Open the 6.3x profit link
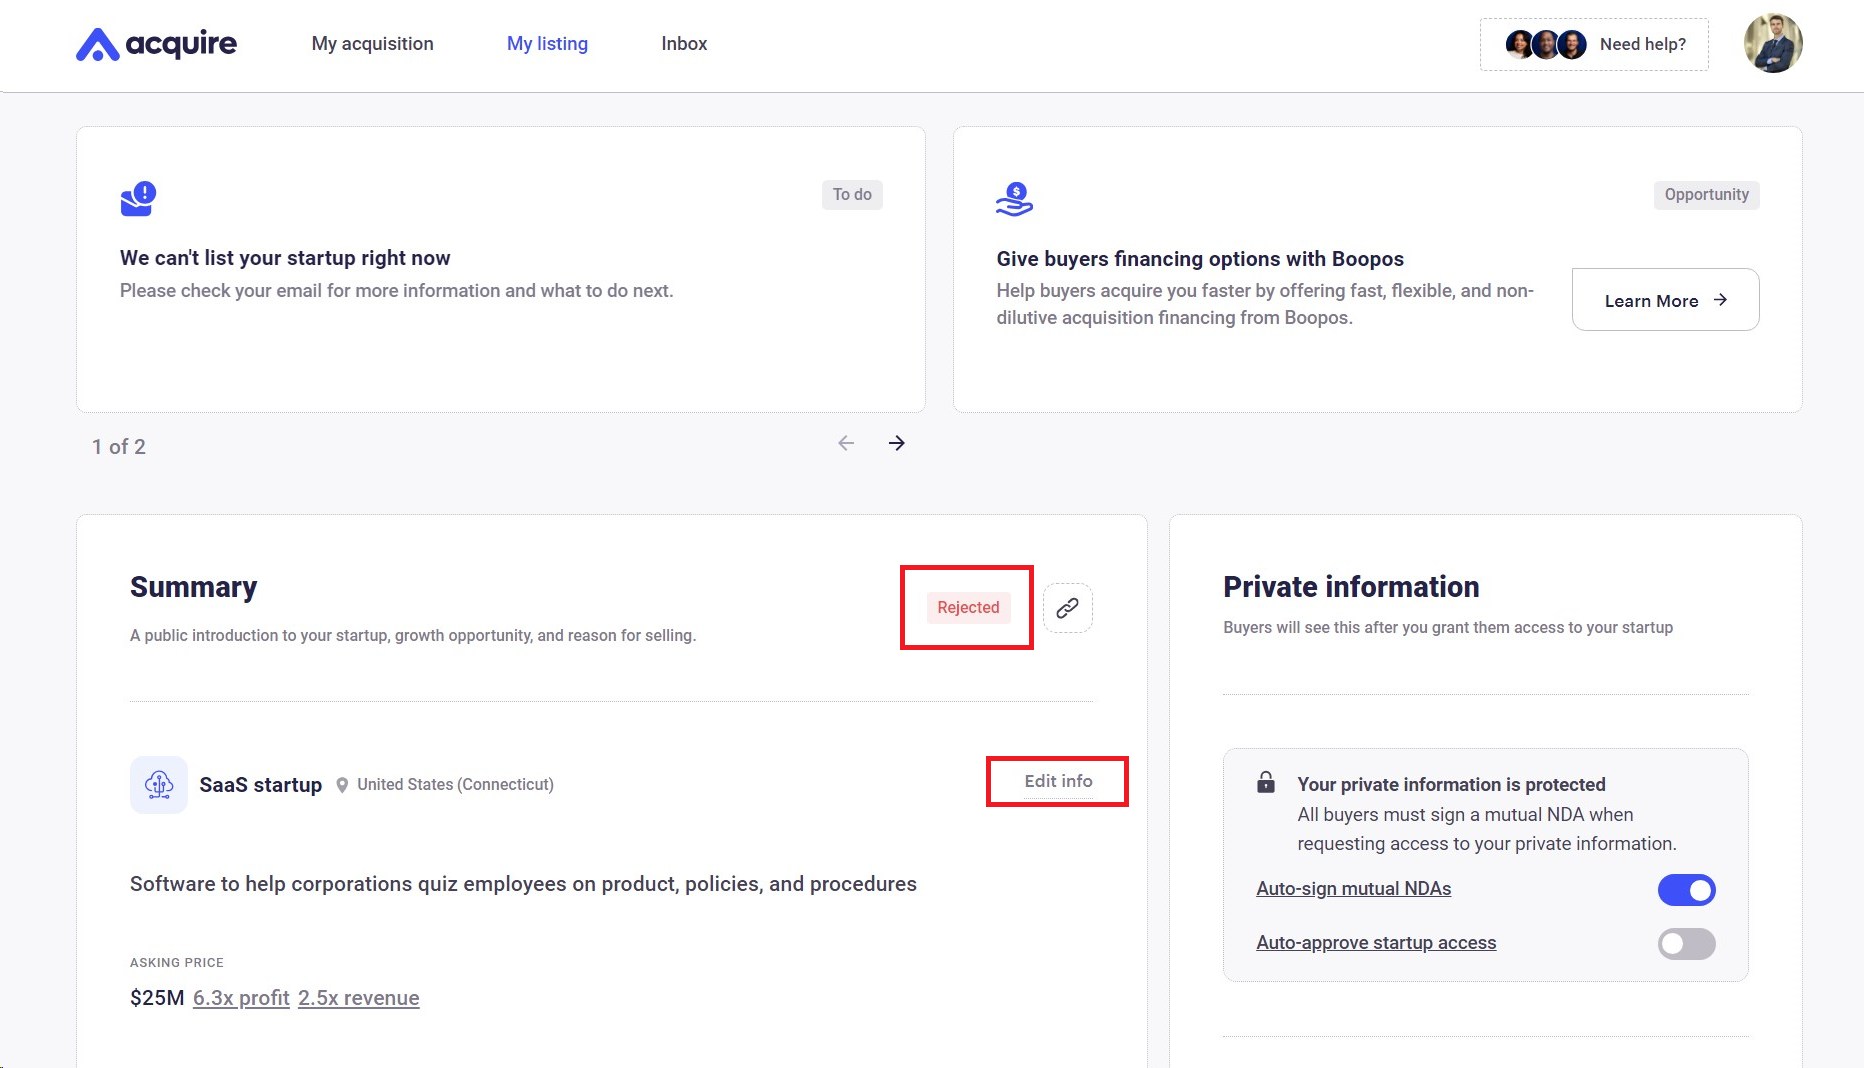The height and width of the screenshot is (1068, 1864). click(241, 998)
